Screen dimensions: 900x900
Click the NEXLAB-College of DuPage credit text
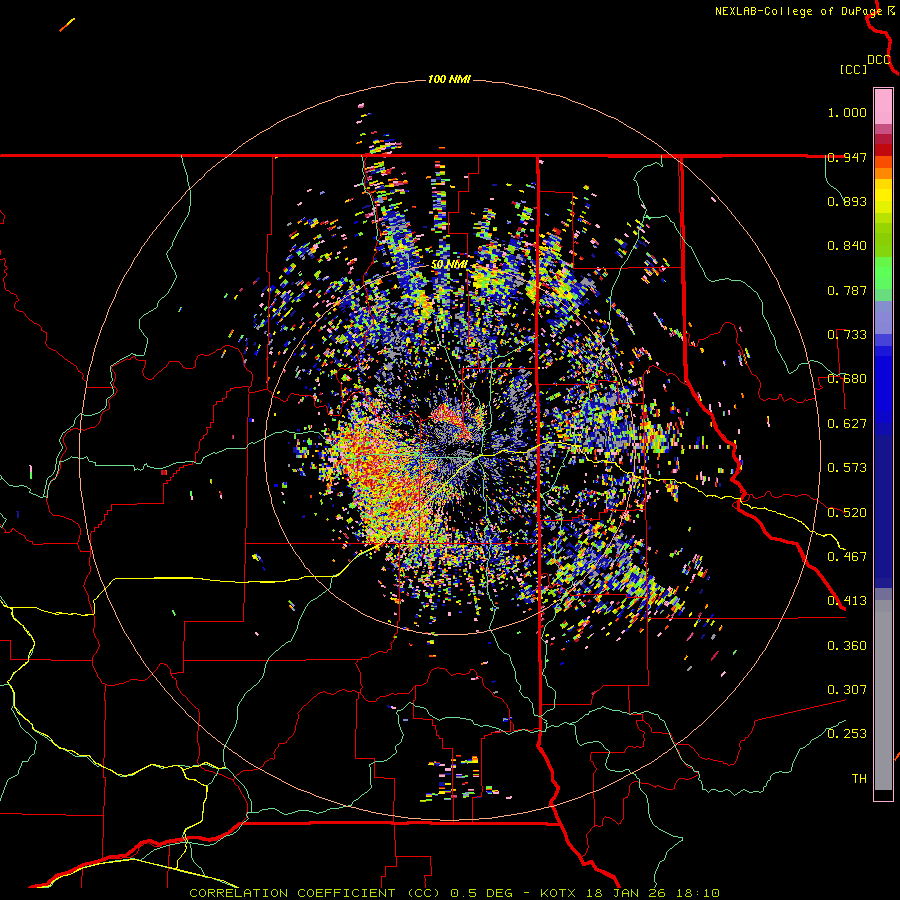pos(799,11)
